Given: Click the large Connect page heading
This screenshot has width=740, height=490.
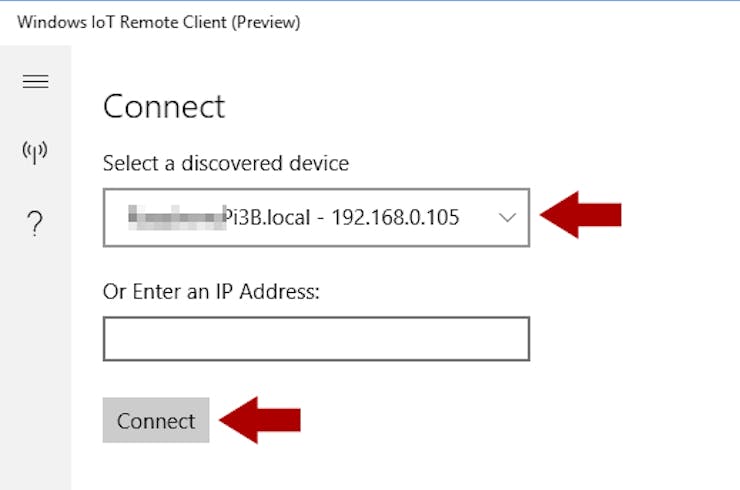Looking at the screenshot, I should (x=164, y=107).
